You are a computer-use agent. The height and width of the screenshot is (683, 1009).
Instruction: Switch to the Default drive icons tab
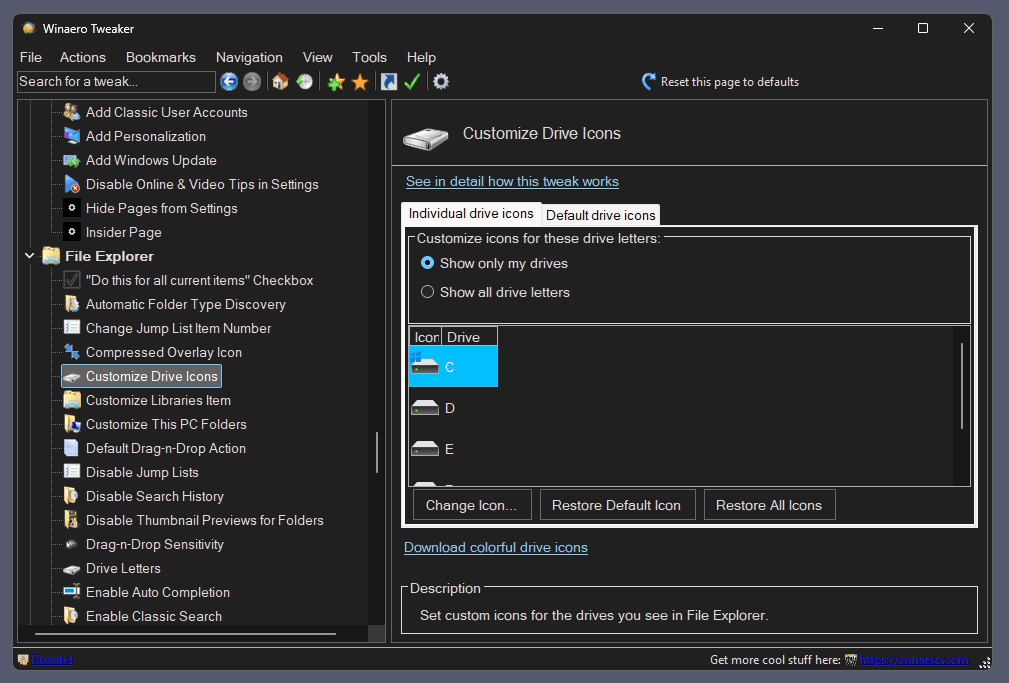pos(600,215)
